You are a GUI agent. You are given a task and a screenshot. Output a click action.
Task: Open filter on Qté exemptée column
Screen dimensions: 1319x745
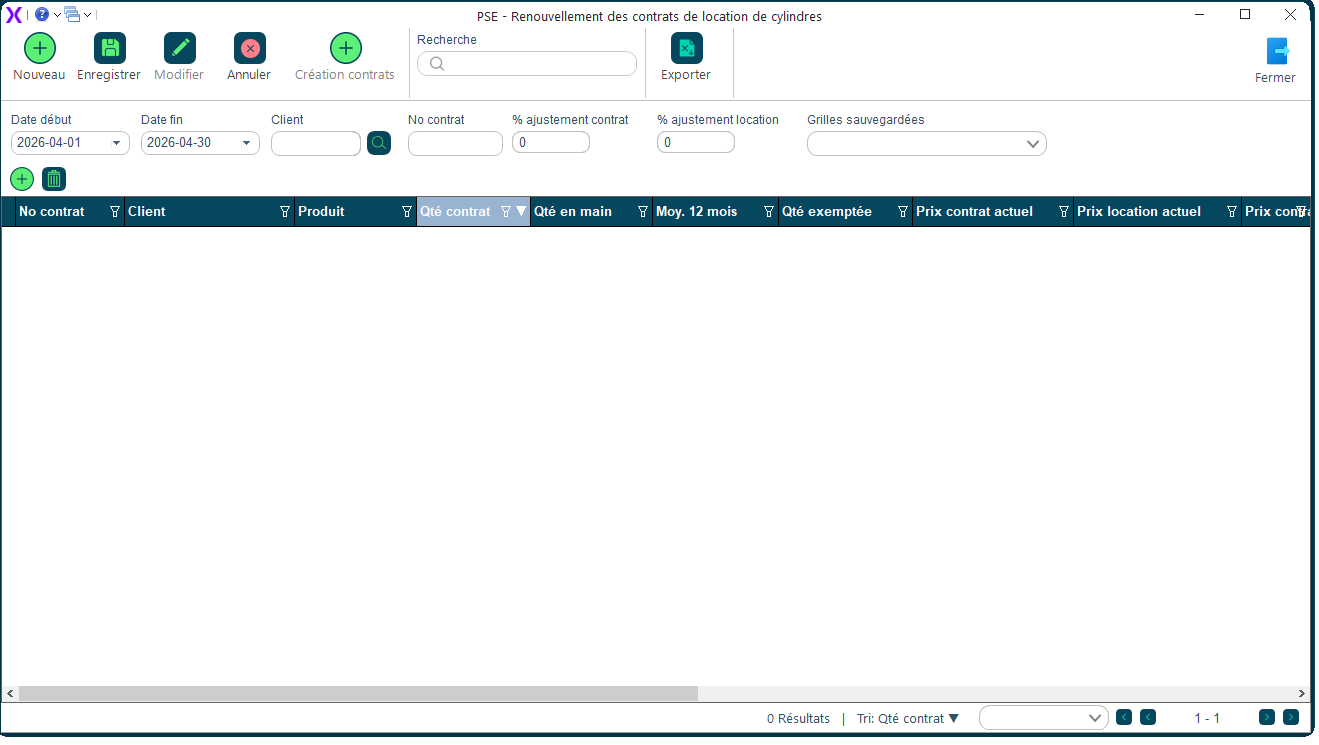coord(902,212)
